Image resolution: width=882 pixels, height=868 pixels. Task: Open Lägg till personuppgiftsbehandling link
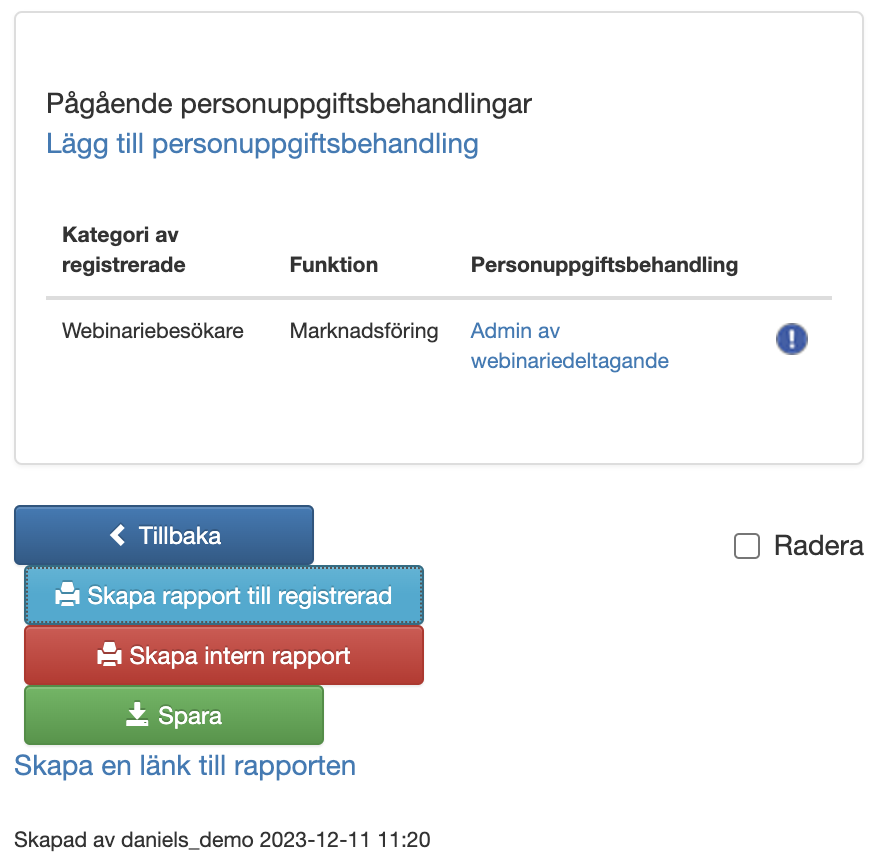262,144
